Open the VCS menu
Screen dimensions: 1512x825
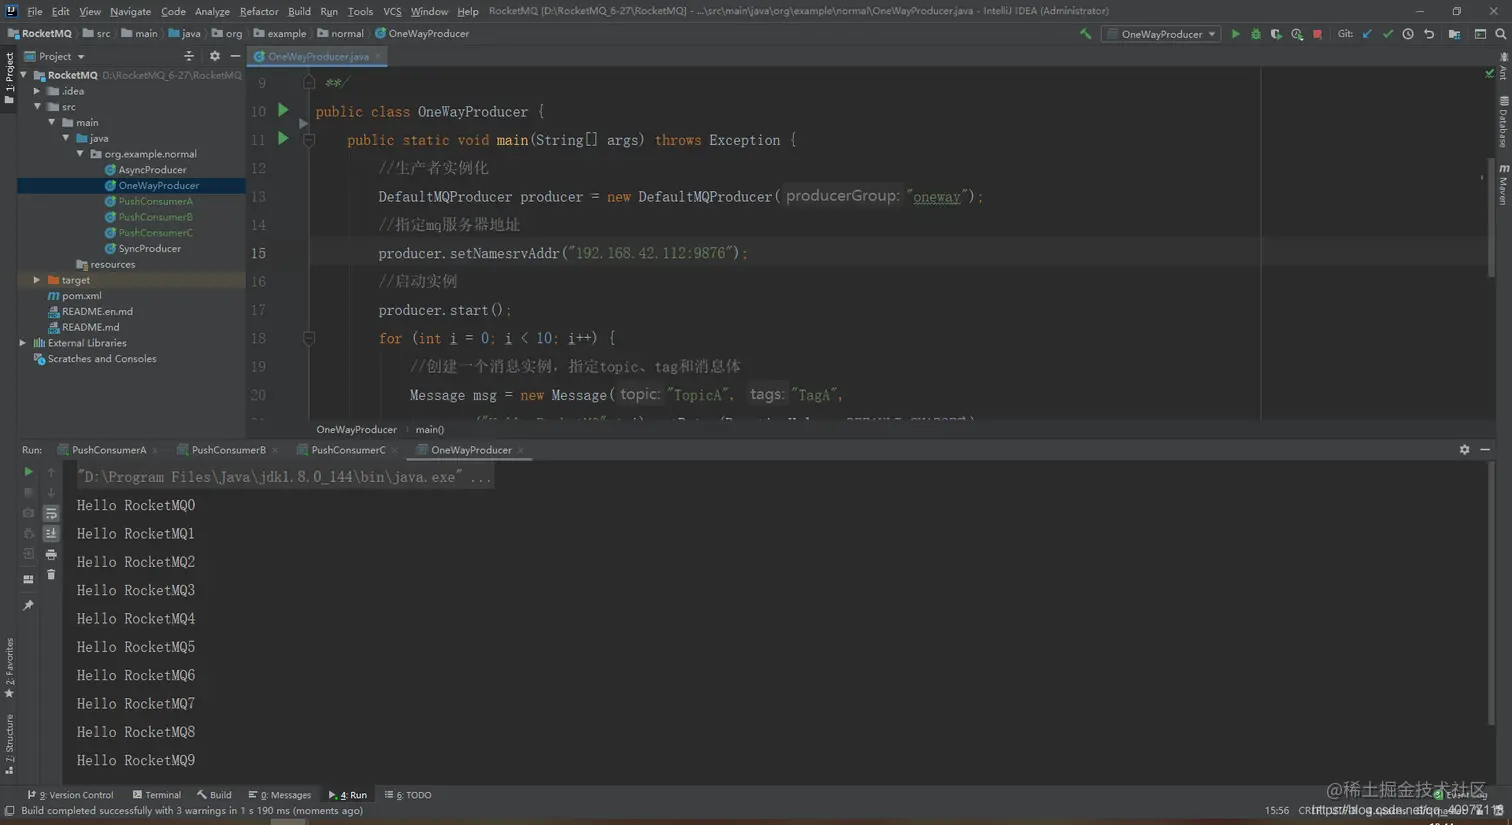point(392,11)
